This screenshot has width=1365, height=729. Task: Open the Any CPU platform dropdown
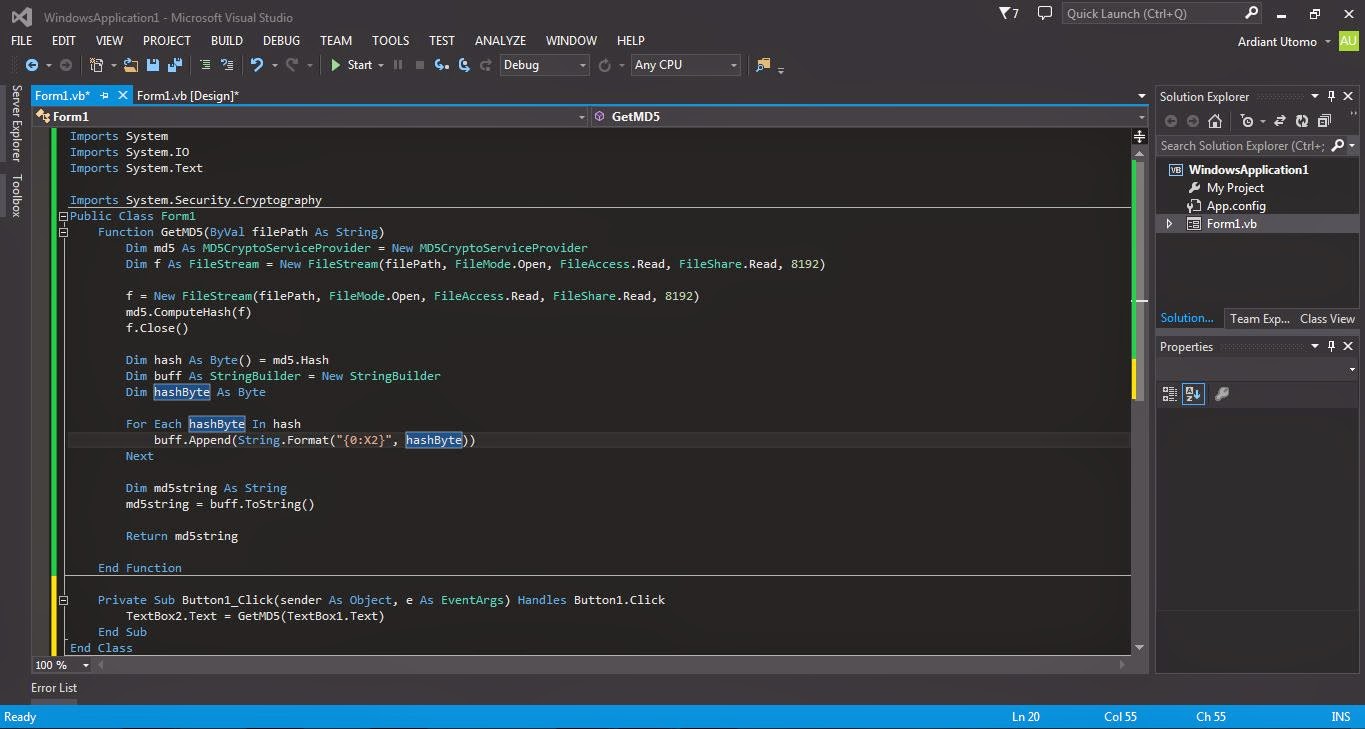click(733, 65)
